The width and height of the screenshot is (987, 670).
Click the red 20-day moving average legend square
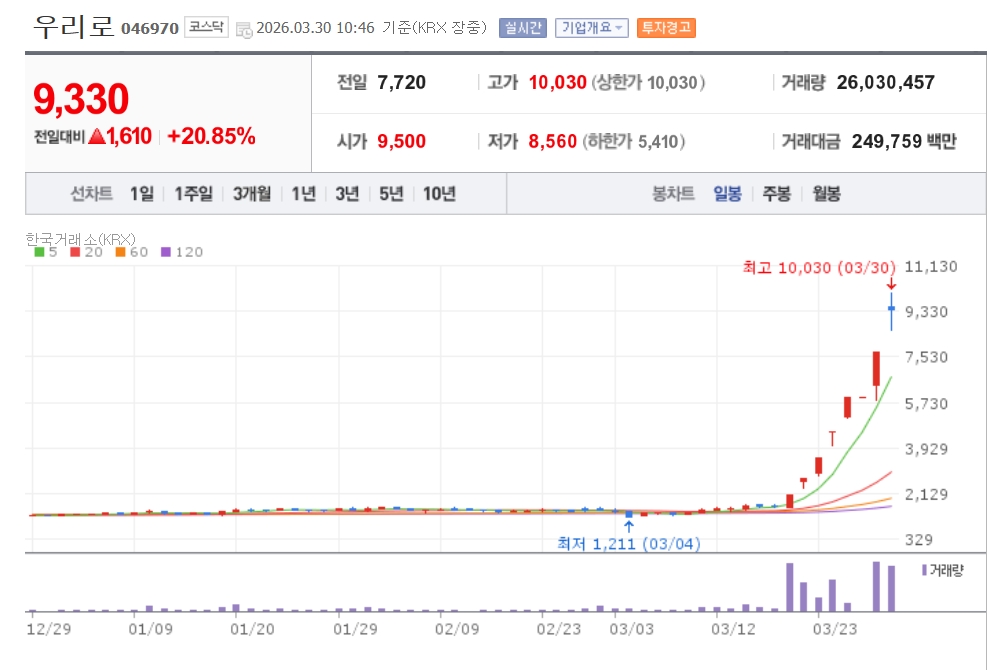click(75, 252)
